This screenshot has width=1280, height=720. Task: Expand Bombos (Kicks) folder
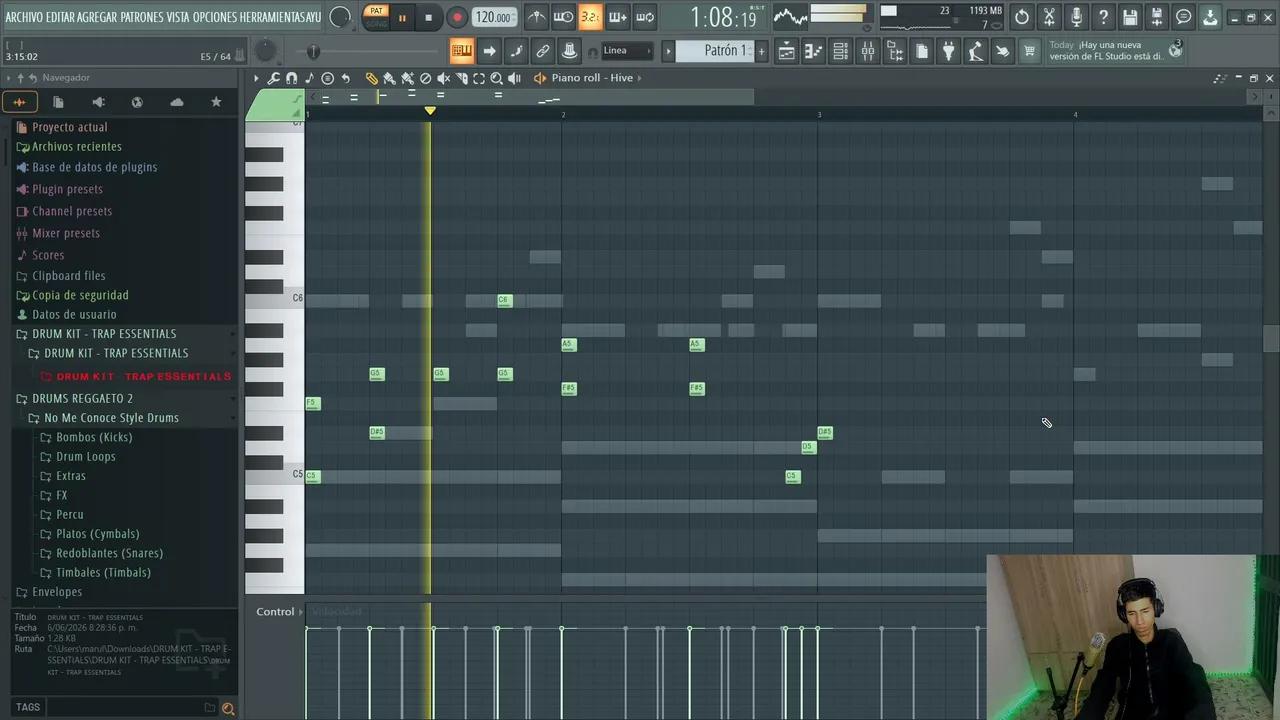[94, 437]
